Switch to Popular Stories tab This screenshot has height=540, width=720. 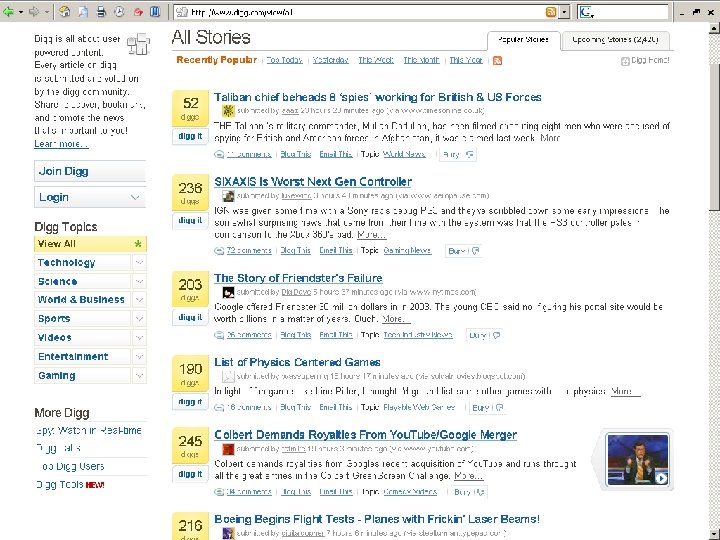pyautogui.click(x=523, y=40)
